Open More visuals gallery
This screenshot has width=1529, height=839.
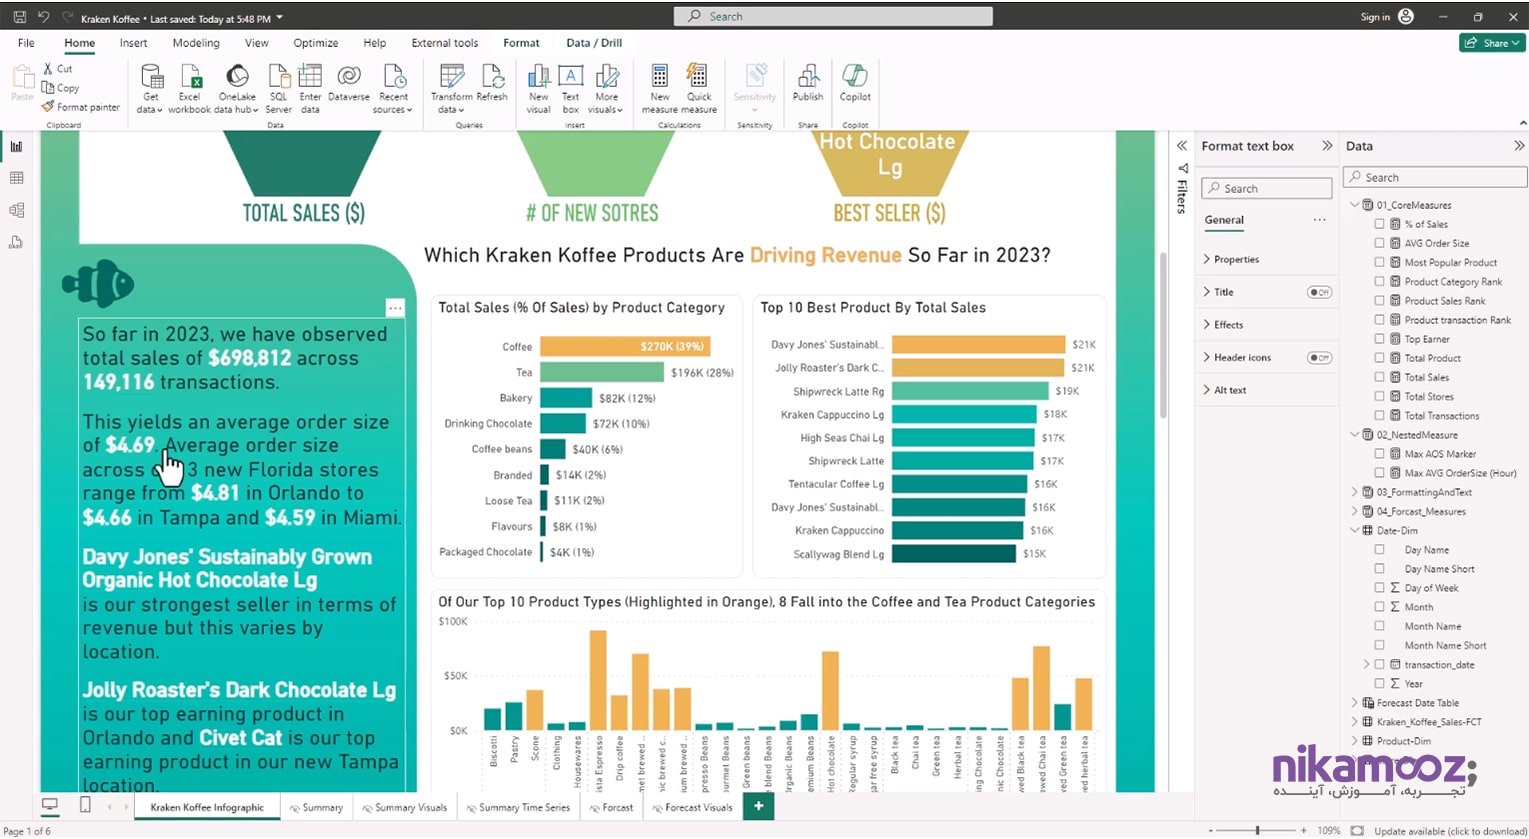[x=606, y=88]
